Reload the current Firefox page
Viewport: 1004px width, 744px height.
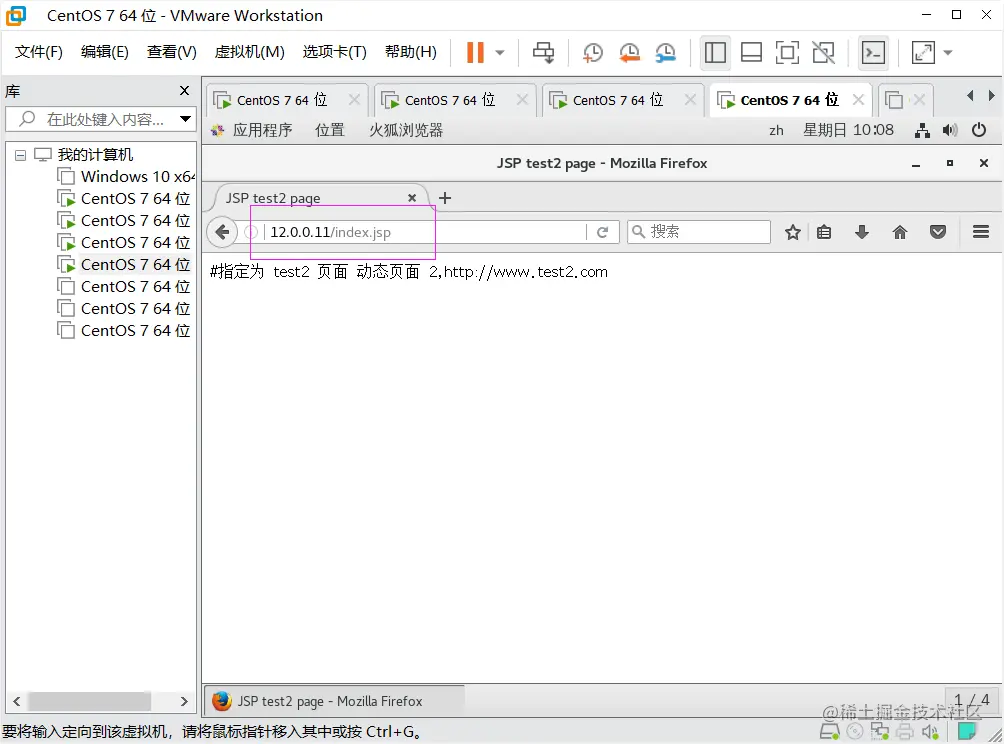click(602, 232)
